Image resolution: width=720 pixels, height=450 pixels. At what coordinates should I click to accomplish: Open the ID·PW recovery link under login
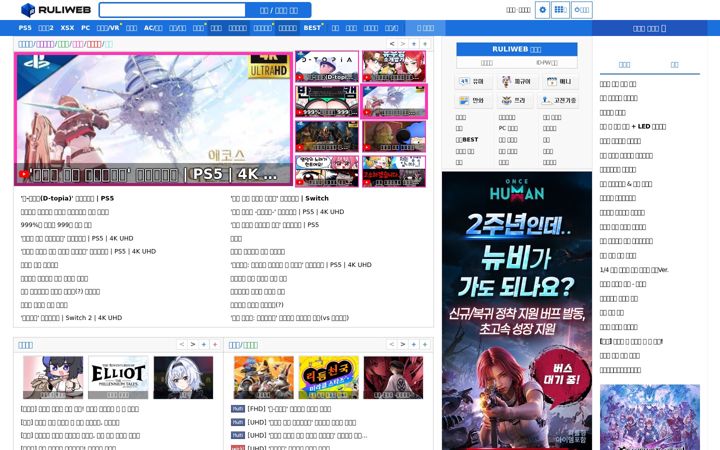(x=547, y=62)
